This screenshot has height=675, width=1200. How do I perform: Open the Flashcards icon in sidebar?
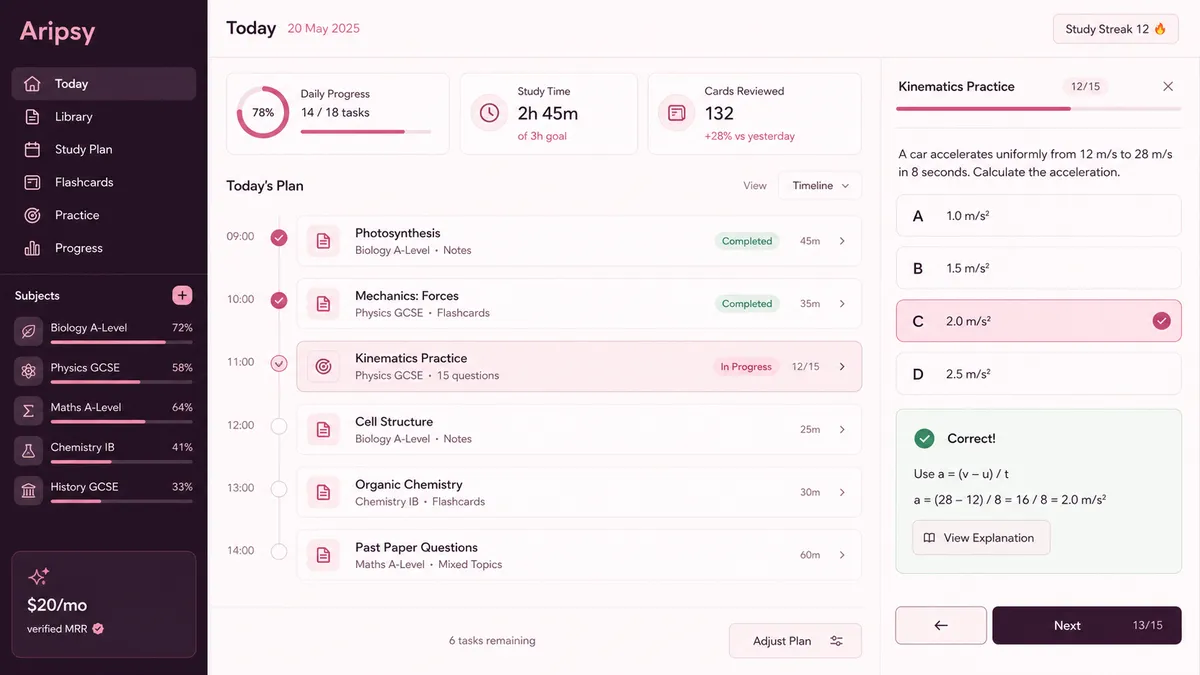coord(32,183)
